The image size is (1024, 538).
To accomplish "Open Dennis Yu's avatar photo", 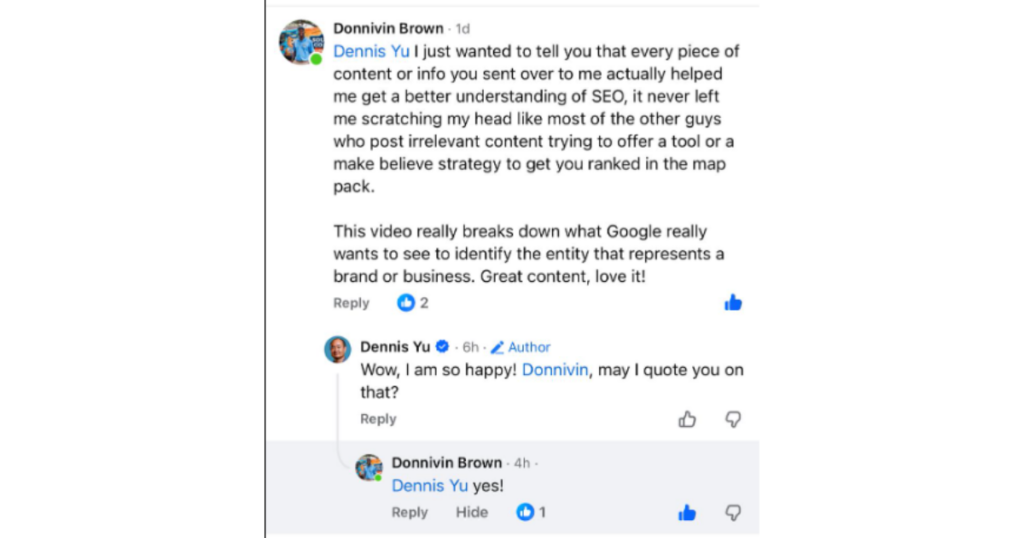I will (x=338, y=349).
